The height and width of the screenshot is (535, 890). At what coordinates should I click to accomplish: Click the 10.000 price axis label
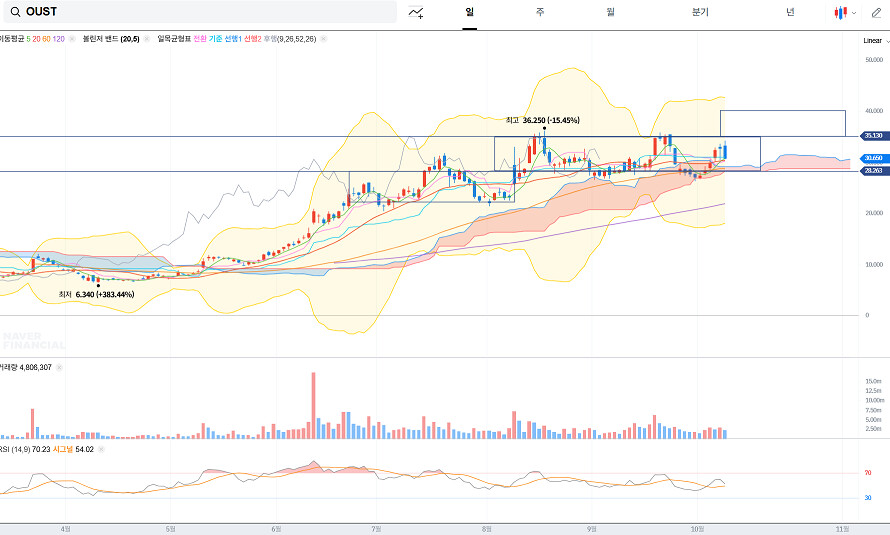coord(874,264)
